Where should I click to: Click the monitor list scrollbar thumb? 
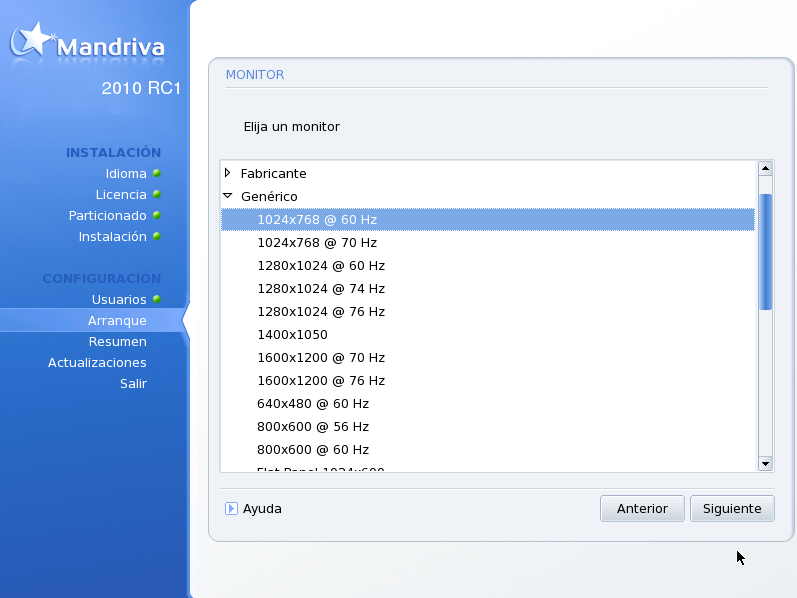point(765,252)
